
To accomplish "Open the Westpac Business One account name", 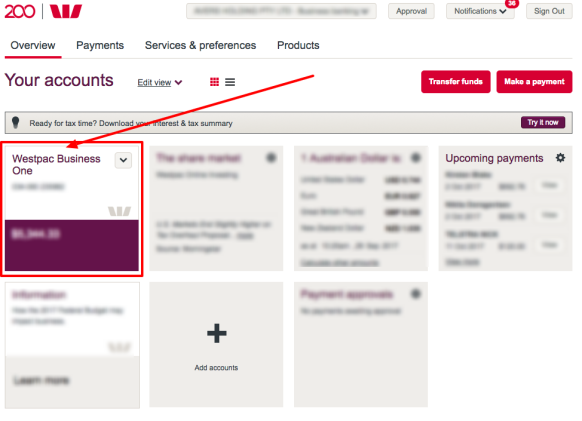I will click(56, 164).
